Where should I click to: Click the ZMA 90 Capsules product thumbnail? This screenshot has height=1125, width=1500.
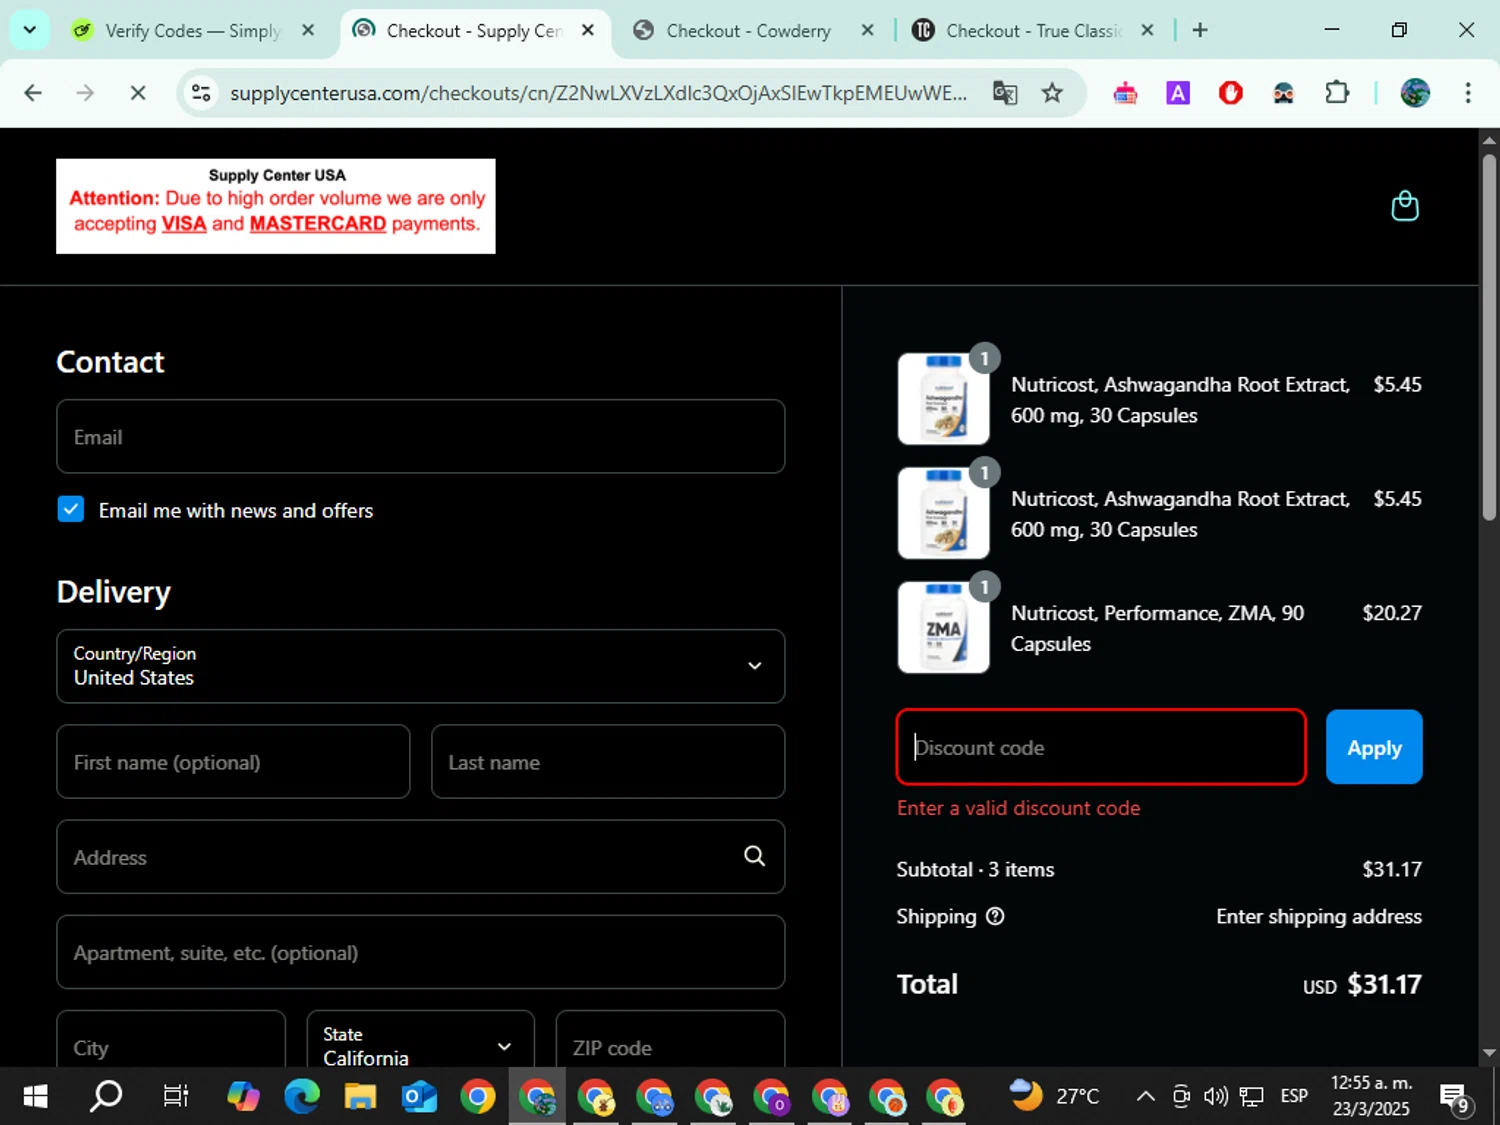point(943,627)
